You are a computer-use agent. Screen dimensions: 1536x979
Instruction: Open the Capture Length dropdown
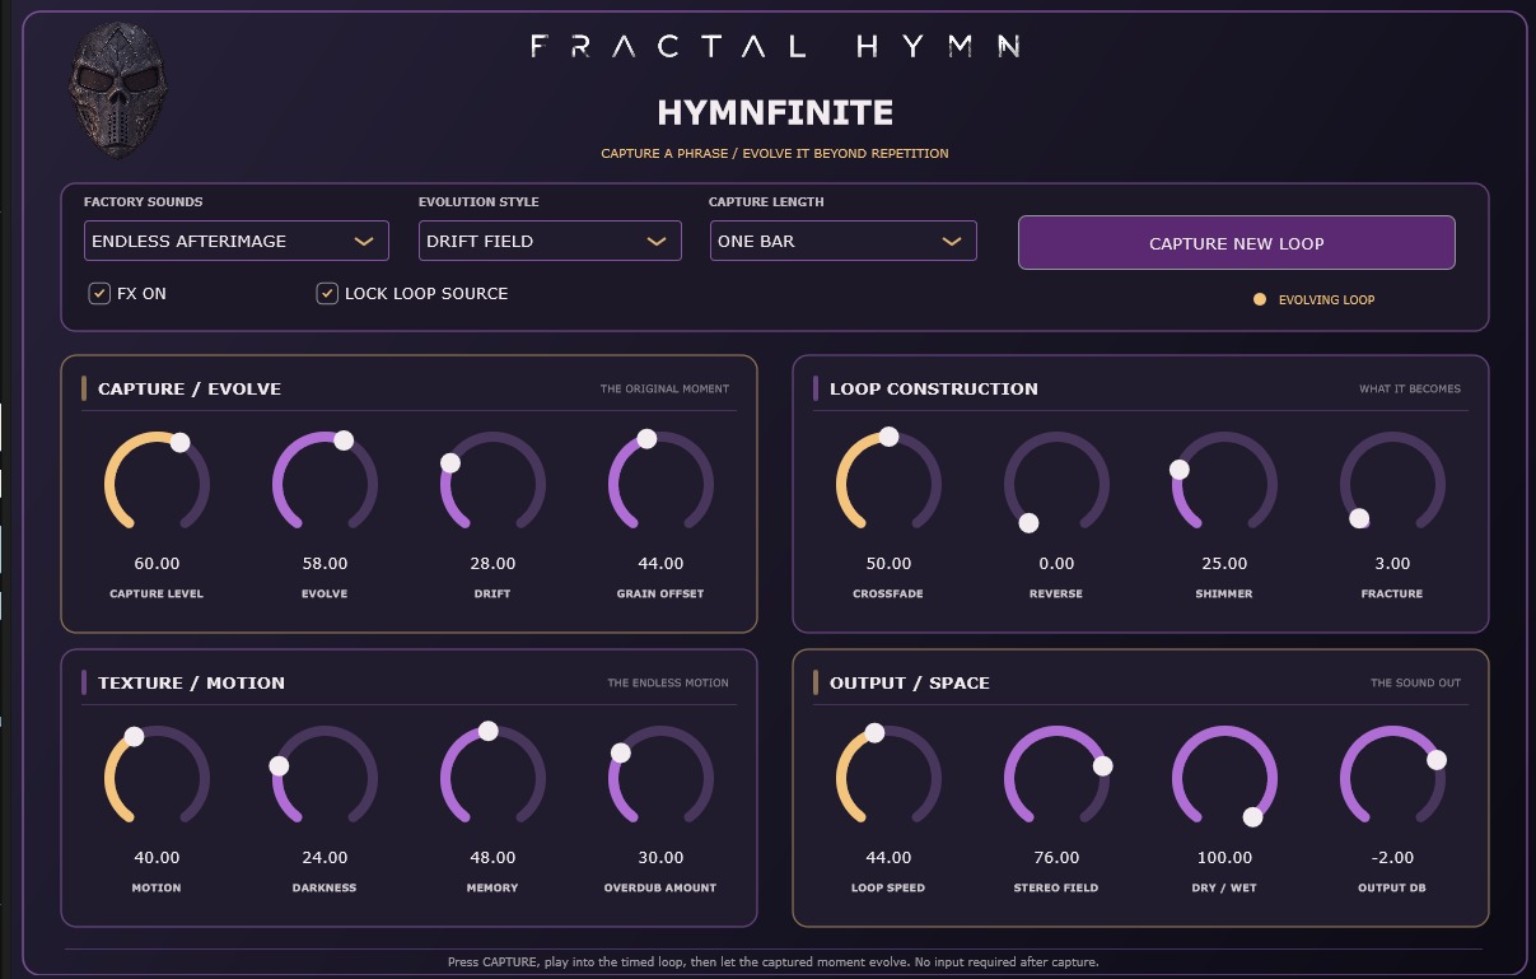pyautogui.click(x=843, y=241)
